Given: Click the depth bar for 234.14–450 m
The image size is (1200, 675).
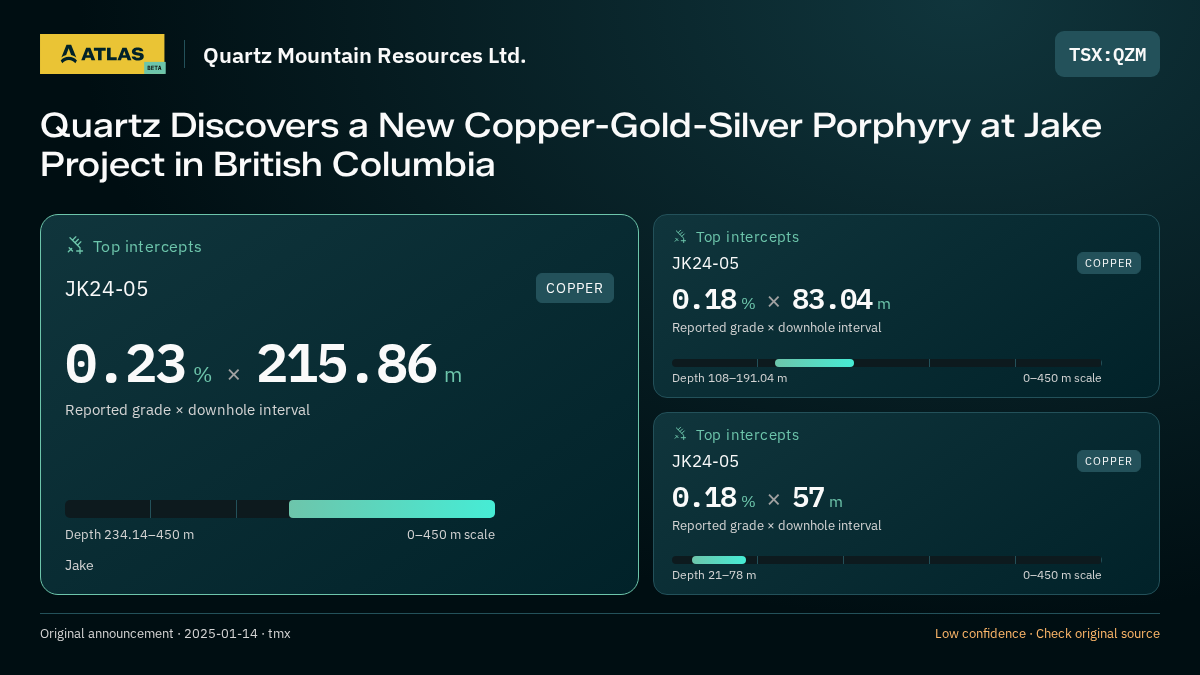Looking at the screenshot, I should coord(280,509).
